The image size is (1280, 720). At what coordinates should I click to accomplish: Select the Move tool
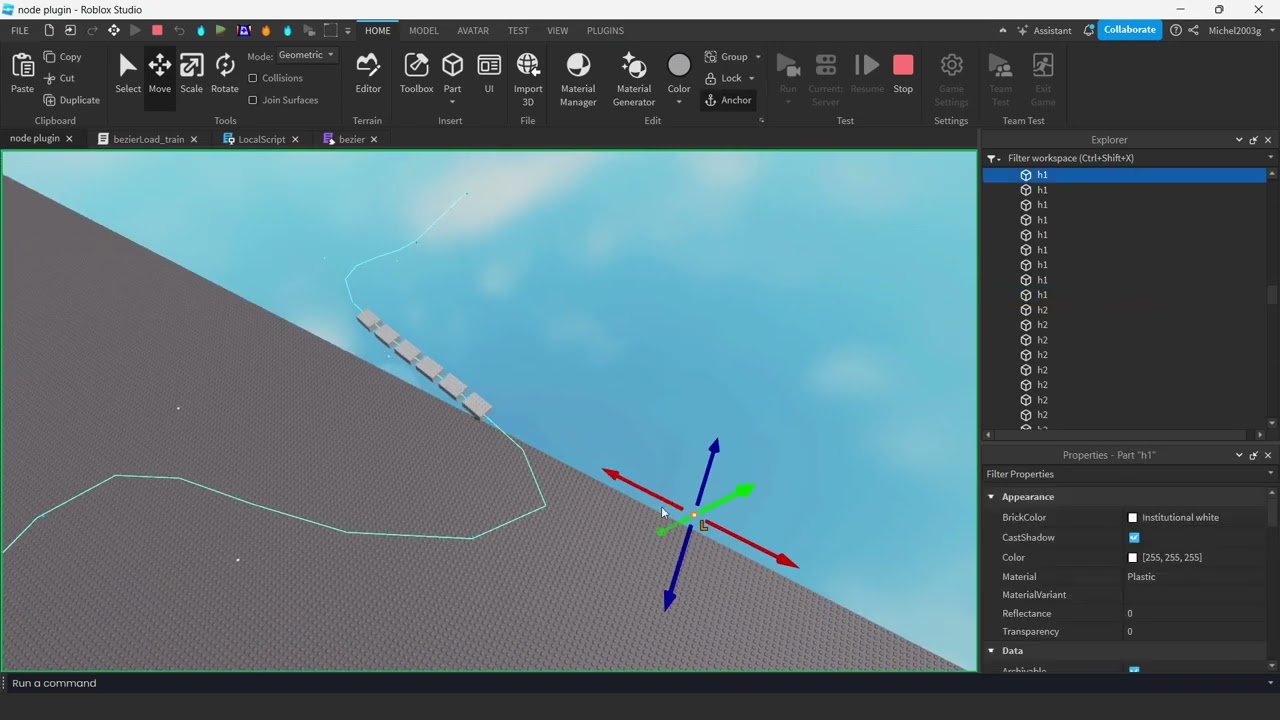159,72
